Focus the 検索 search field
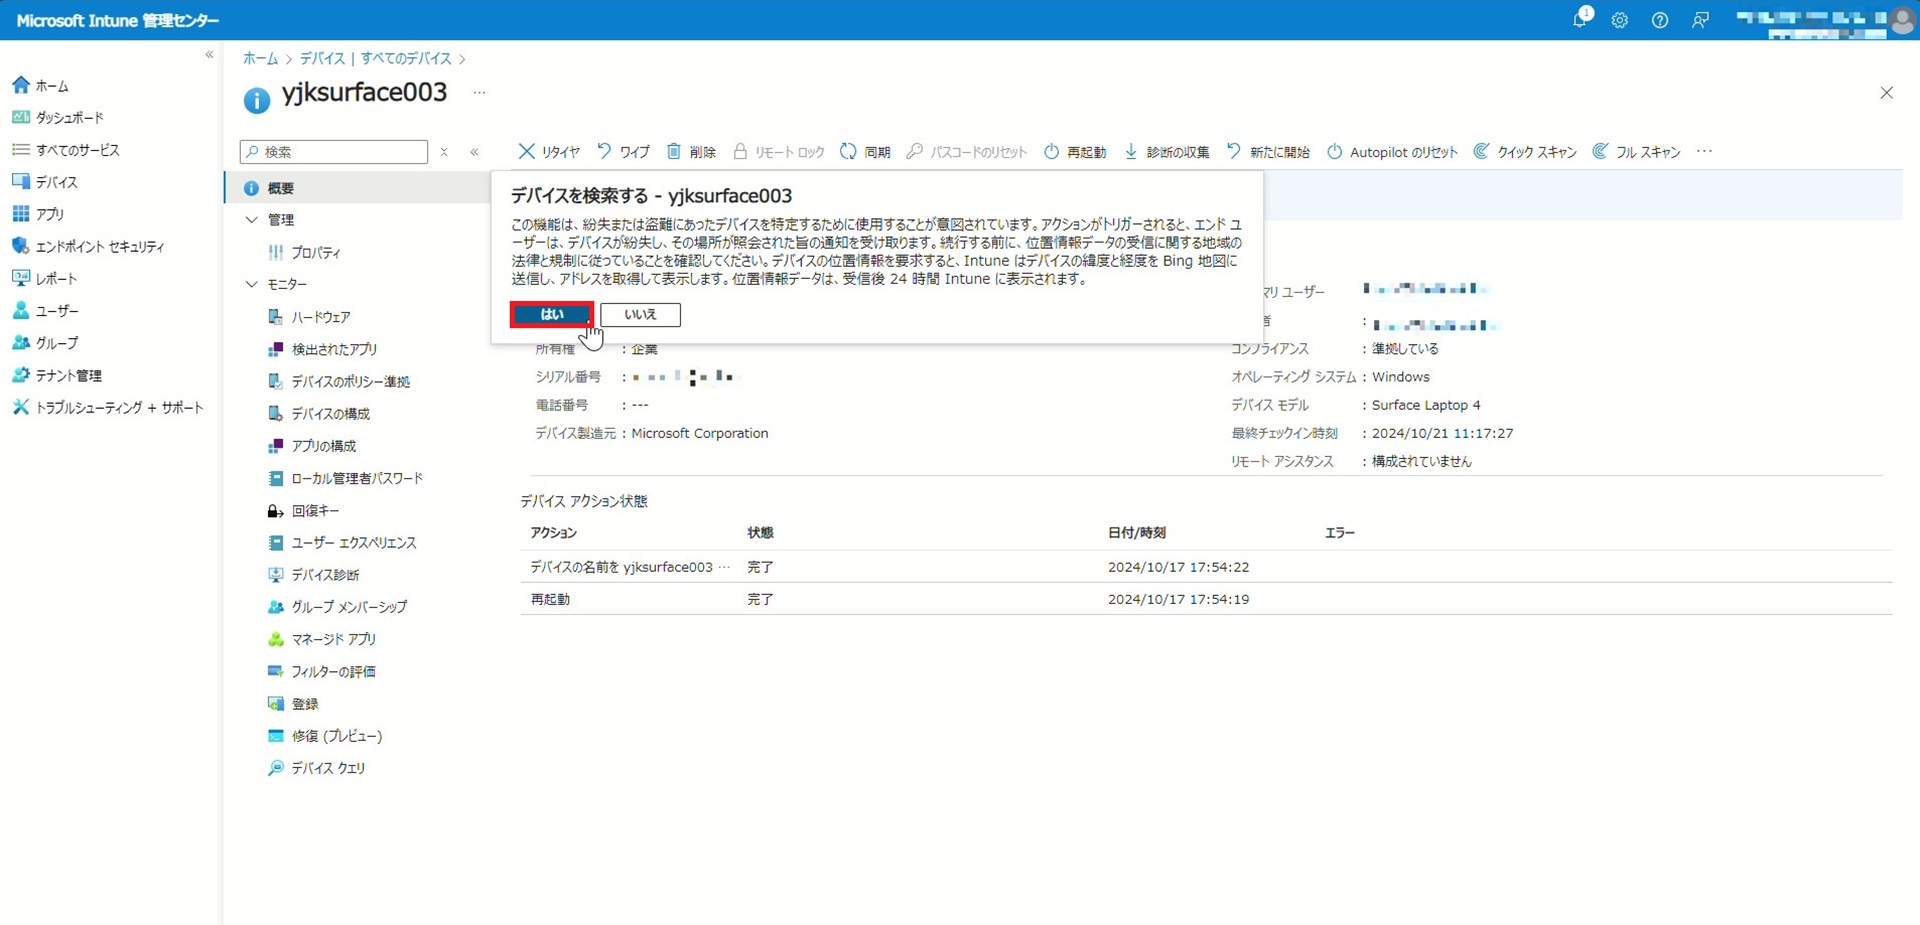The image size is (1920, 925). pyautogui.click(x=334, y=152)
